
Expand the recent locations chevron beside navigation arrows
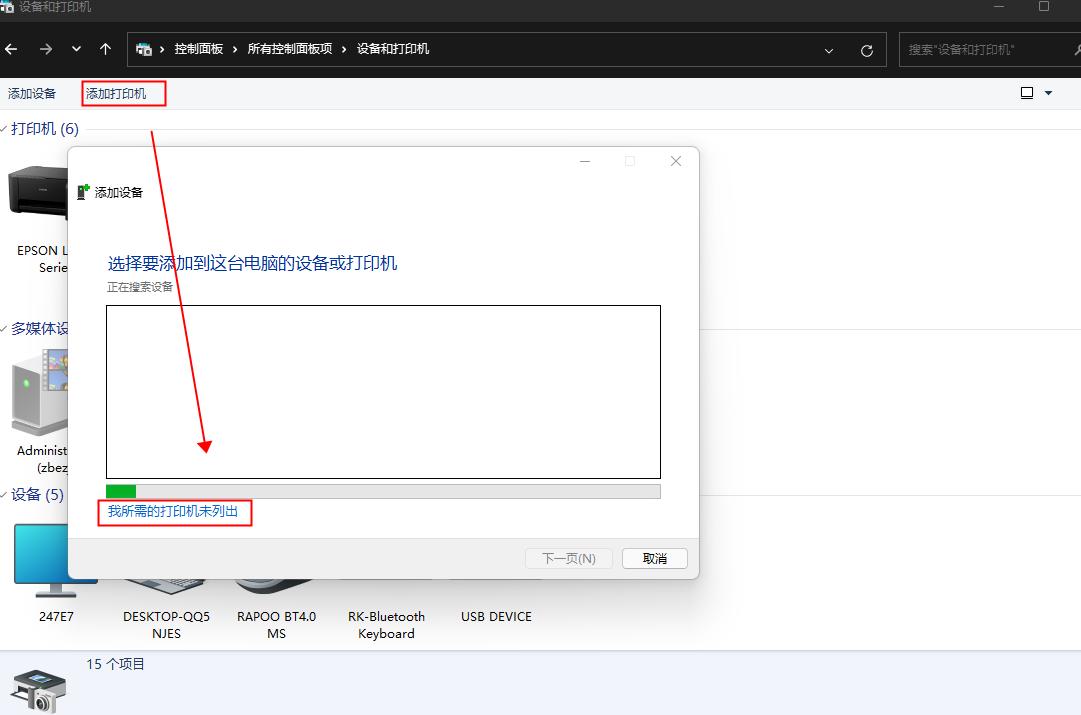coord(75,48)
